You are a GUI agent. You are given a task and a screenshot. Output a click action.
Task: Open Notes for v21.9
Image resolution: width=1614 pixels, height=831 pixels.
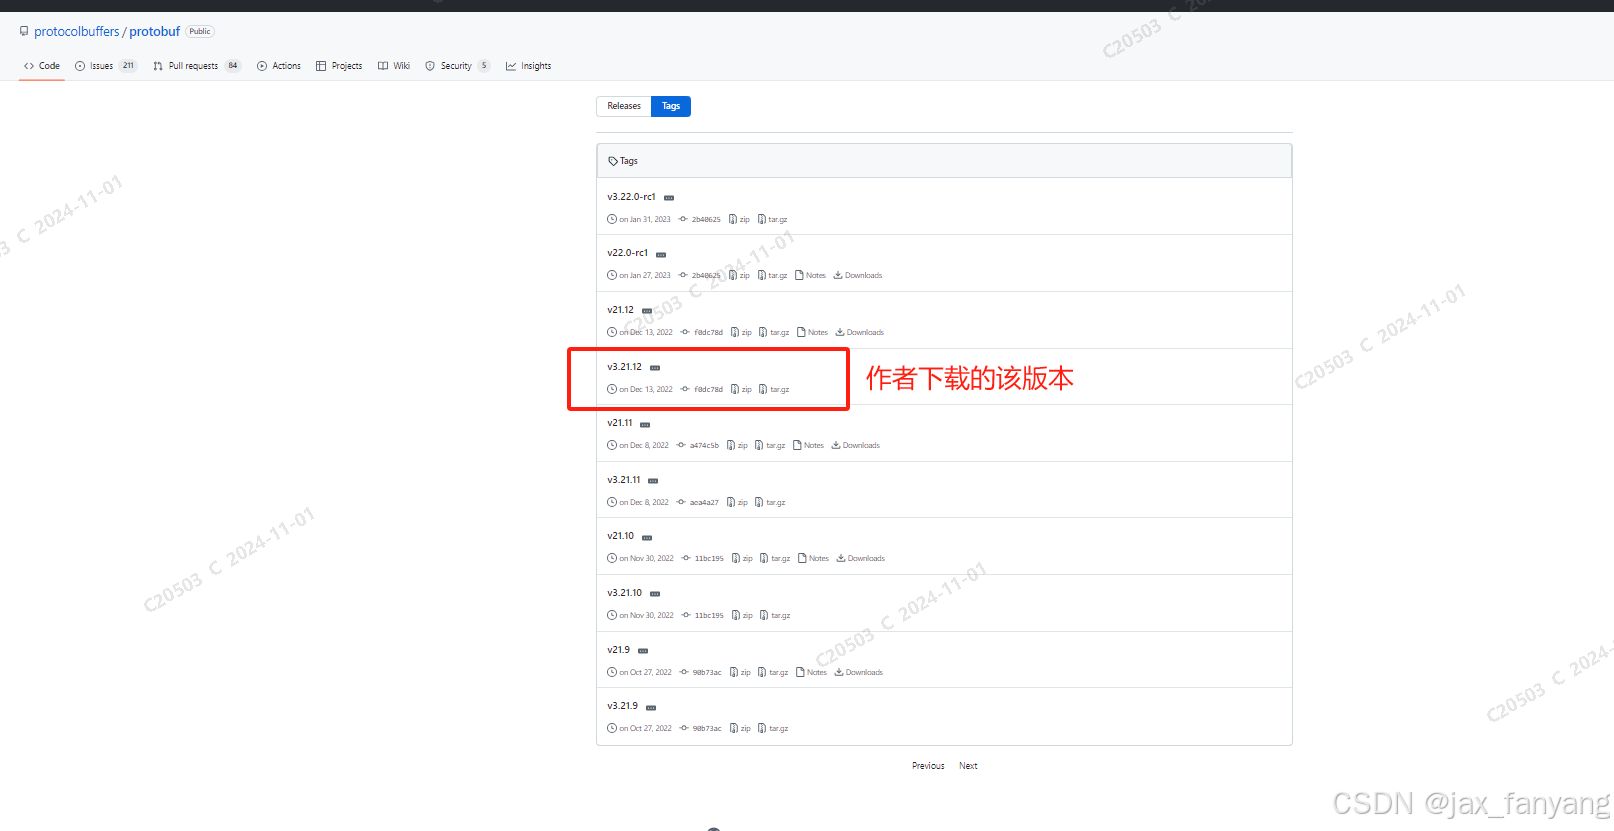(x=812, y=672)
